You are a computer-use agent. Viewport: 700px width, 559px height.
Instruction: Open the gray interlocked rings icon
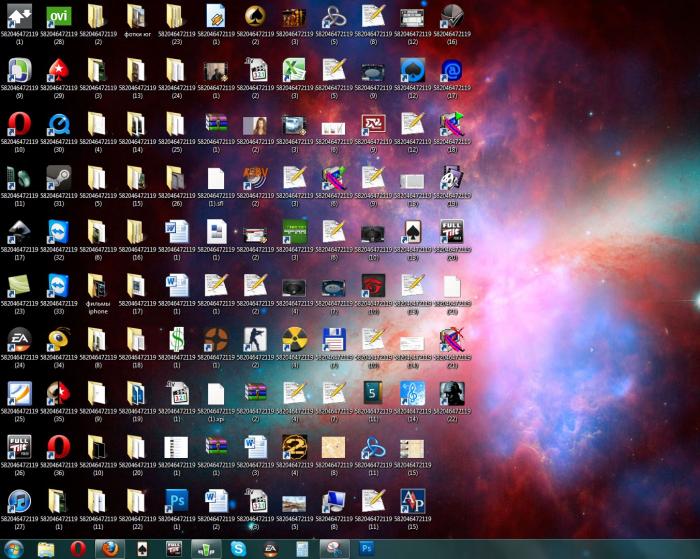pyautogui.click(x=334, y=17)
